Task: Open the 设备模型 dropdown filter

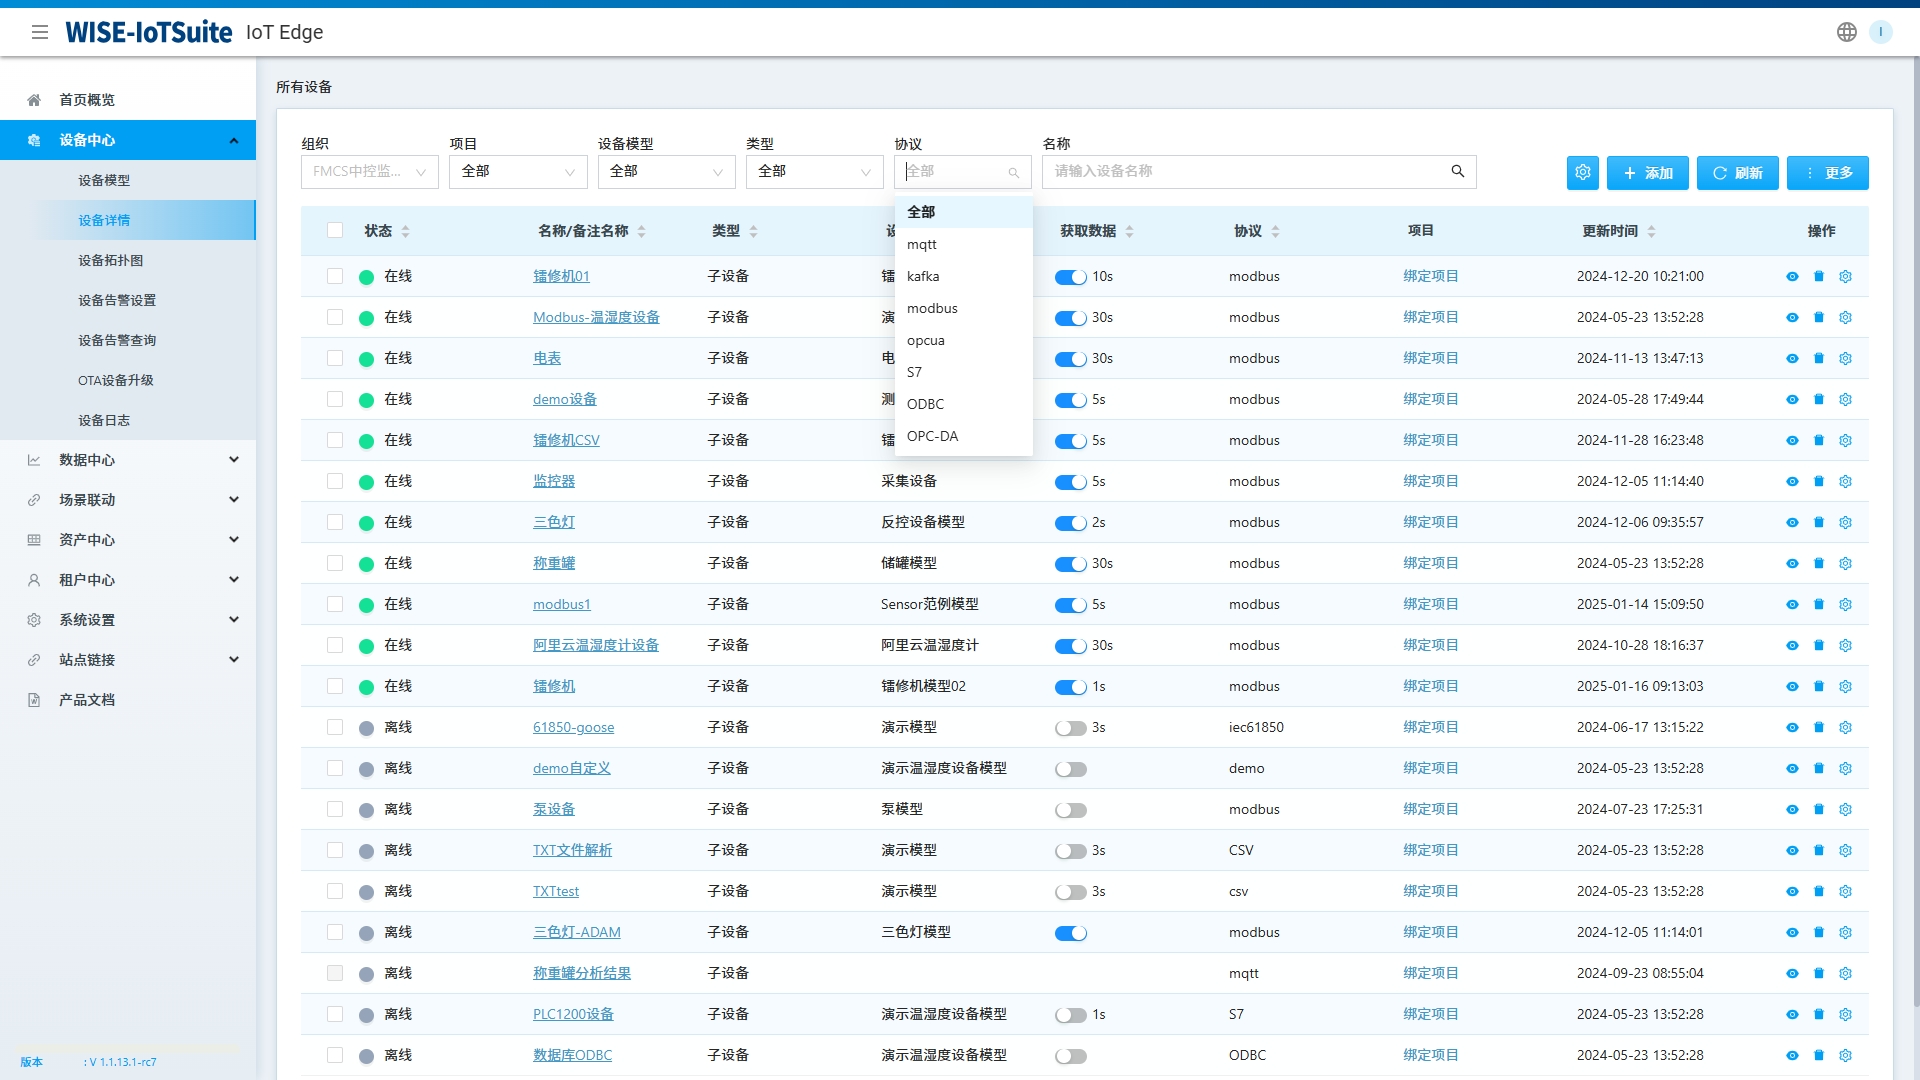Action: tap(666, 172)
